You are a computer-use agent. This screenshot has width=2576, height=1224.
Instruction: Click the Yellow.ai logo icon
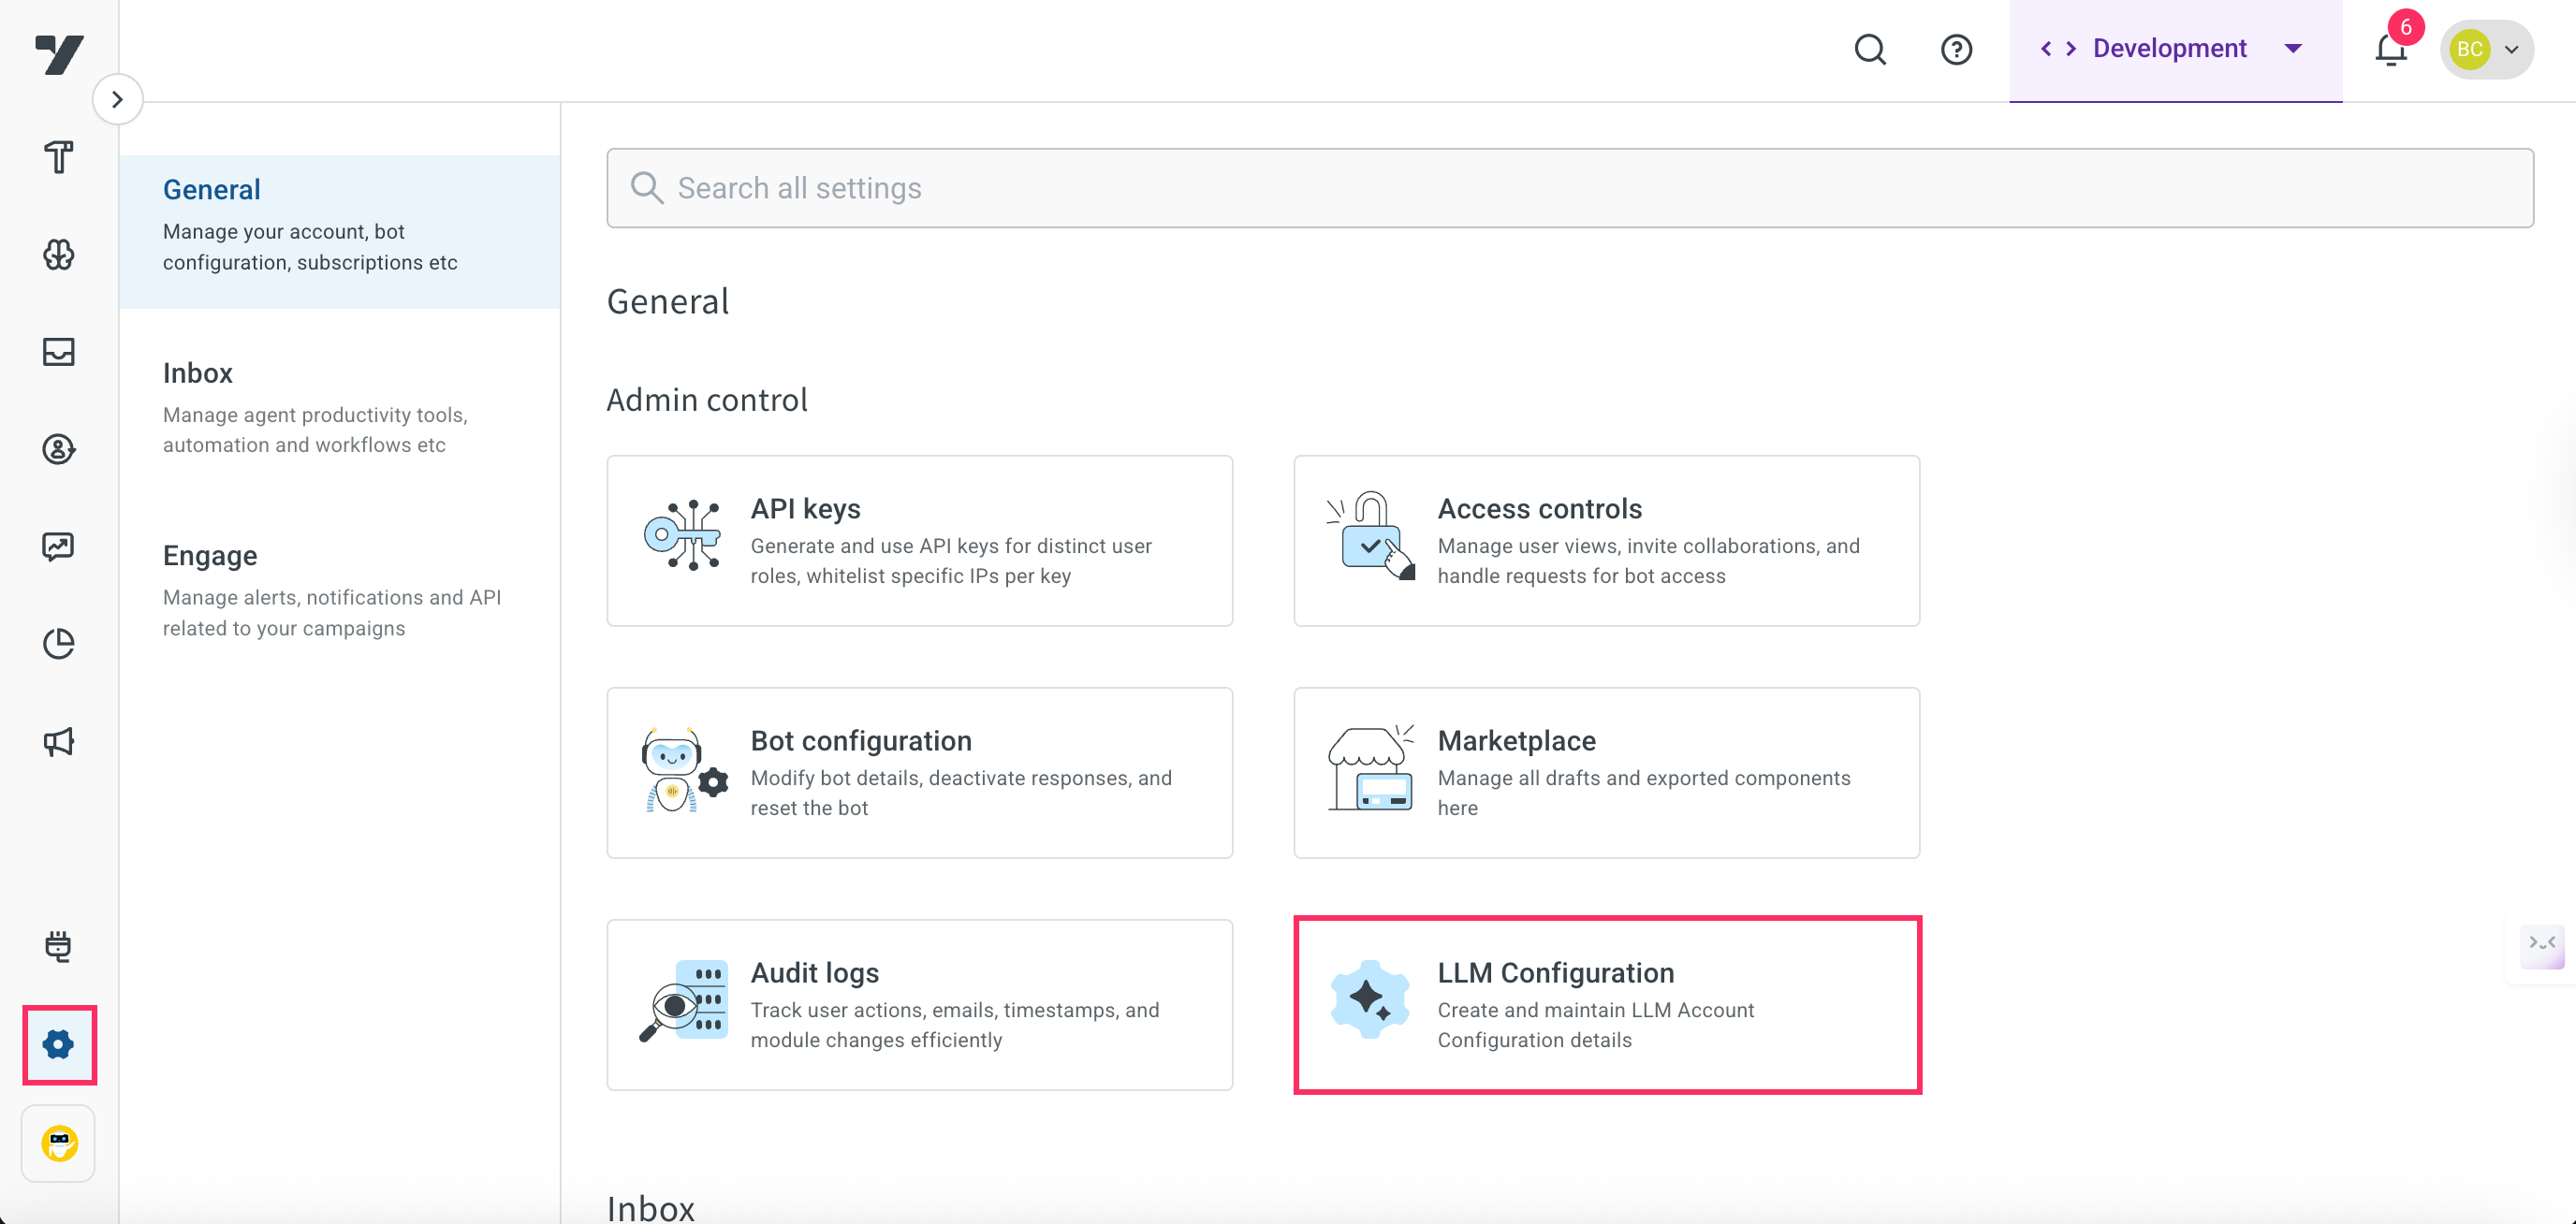pos(59,54)
